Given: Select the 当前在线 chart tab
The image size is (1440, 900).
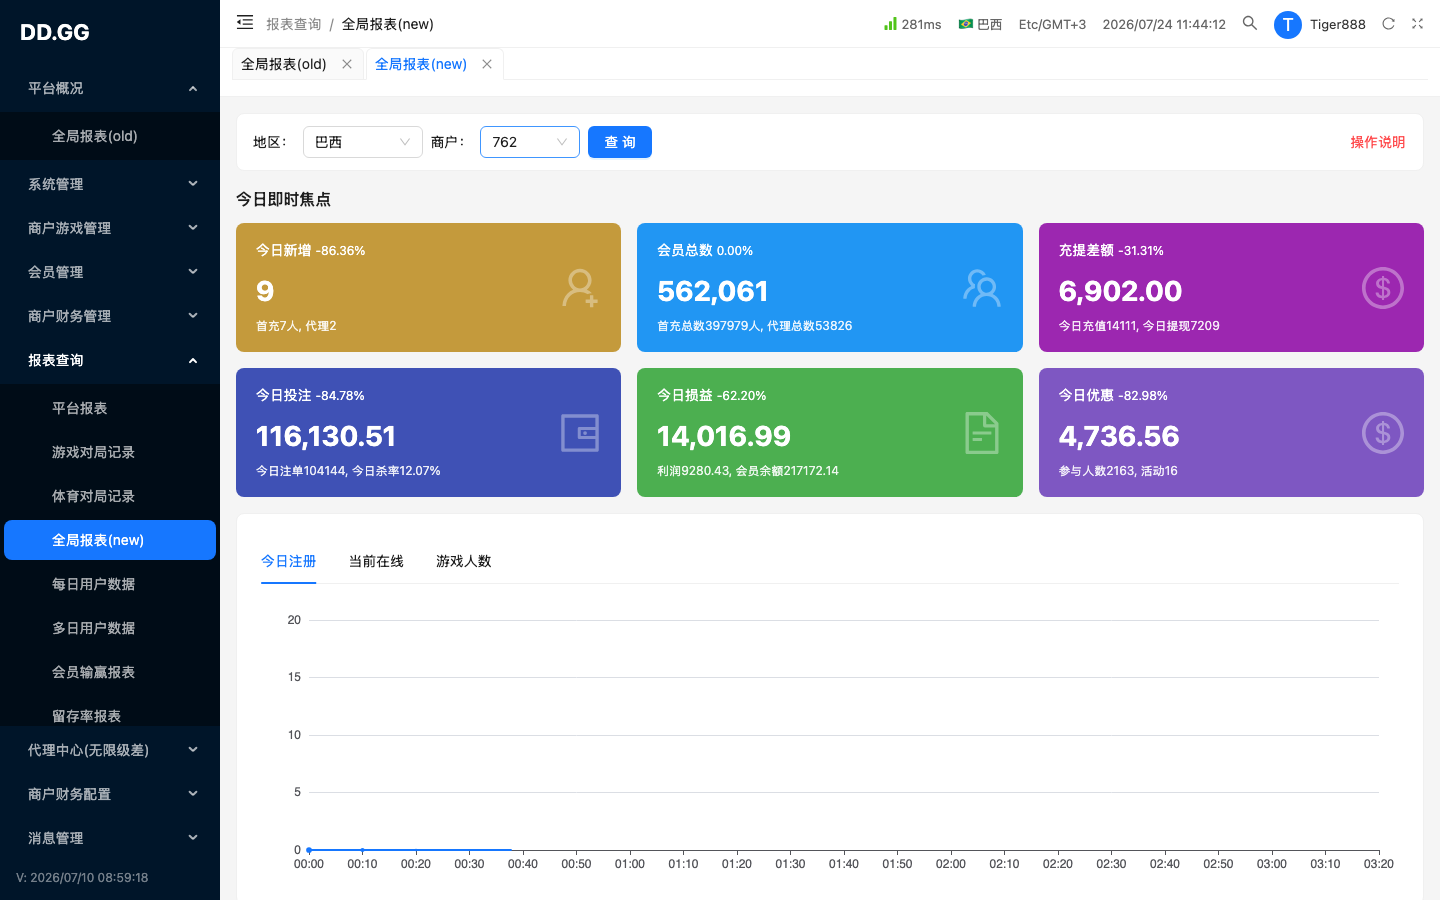Looking at the screenshot, I should click(x=376, y=561).
